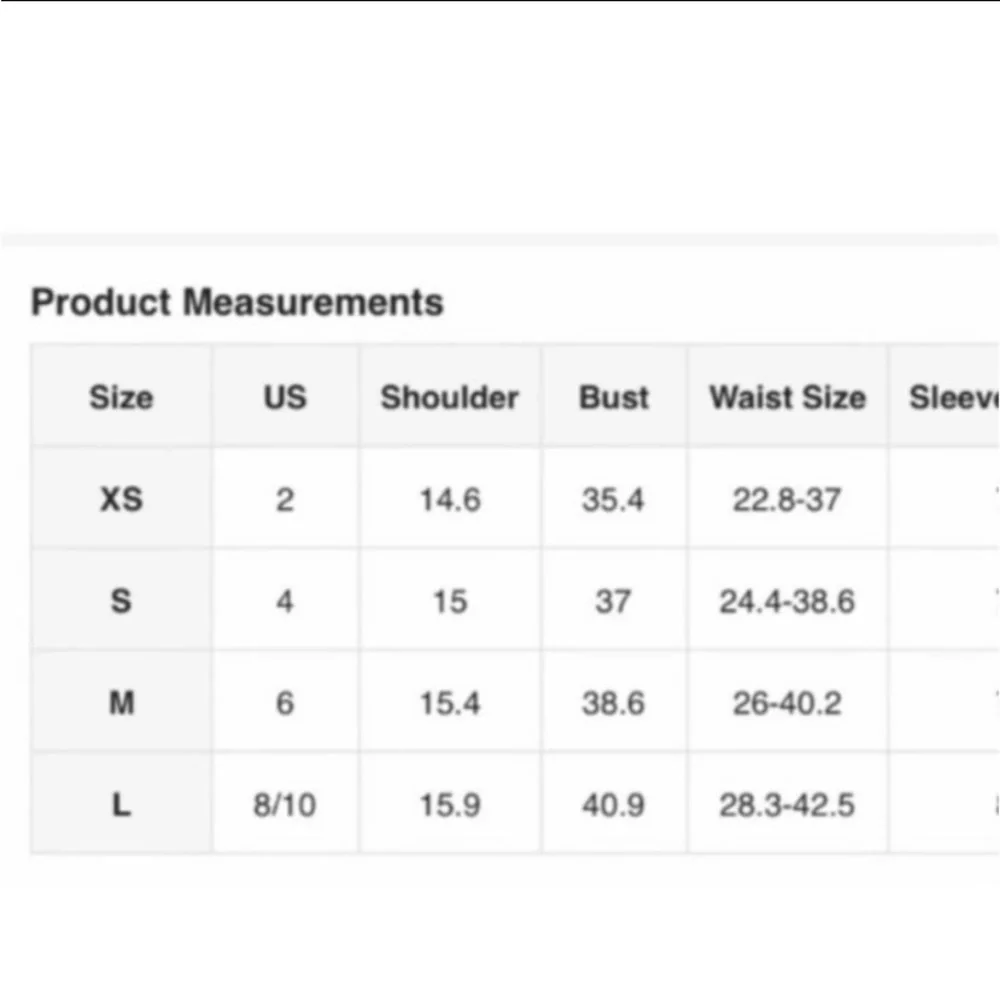This screenshot has height=1000, width=1000.
Task: Select the 14.6 shoulder value
Action: pos(449,499)
